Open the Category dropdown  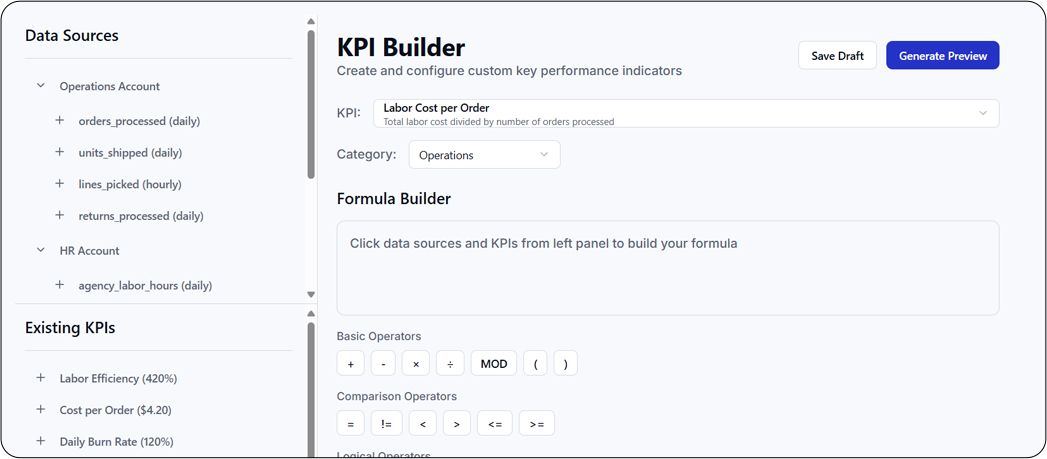[484, 155]
